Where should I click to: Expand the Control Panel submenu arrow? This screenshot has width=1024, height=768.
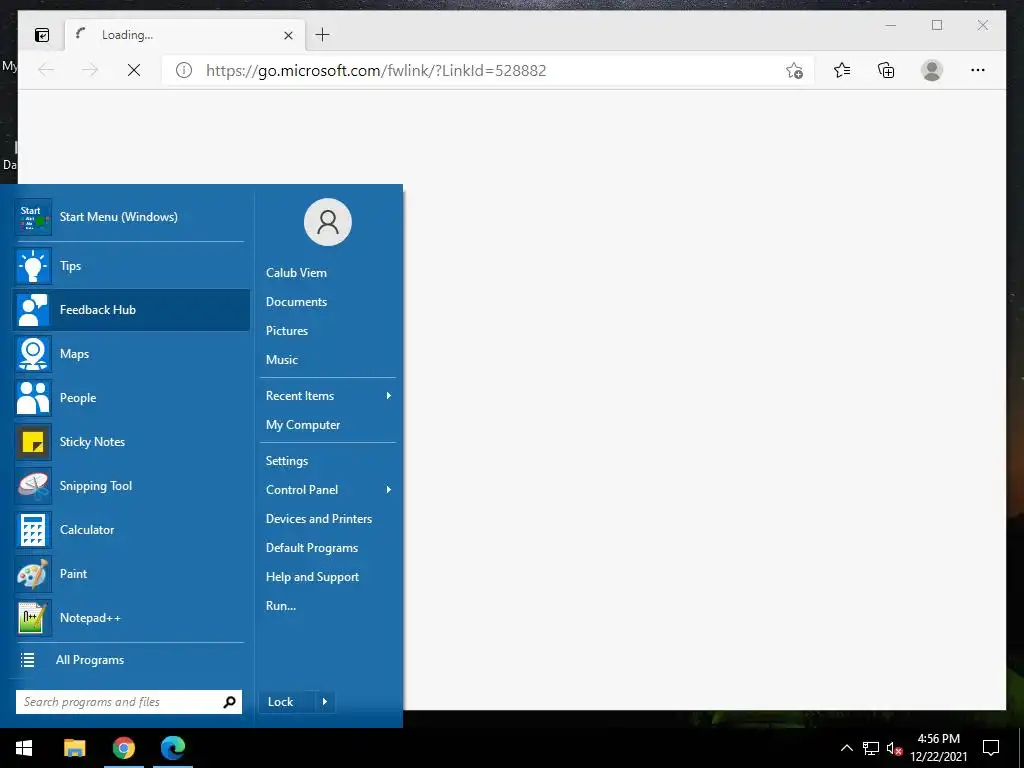click(389, 490)
